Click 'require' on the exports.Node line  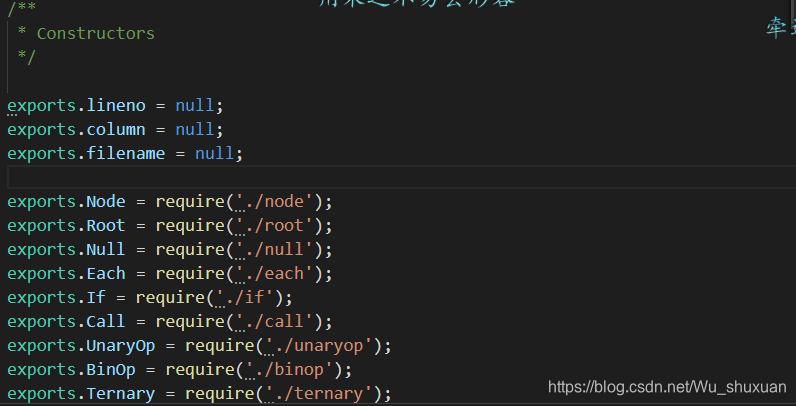[x=190, y=201]
